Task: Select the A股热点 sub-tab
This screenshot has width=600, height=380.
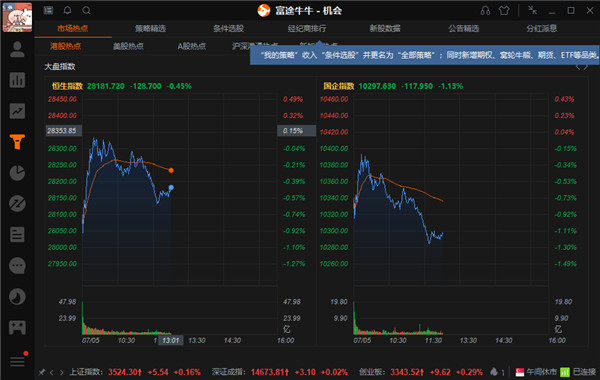Action: coord(192,46)
